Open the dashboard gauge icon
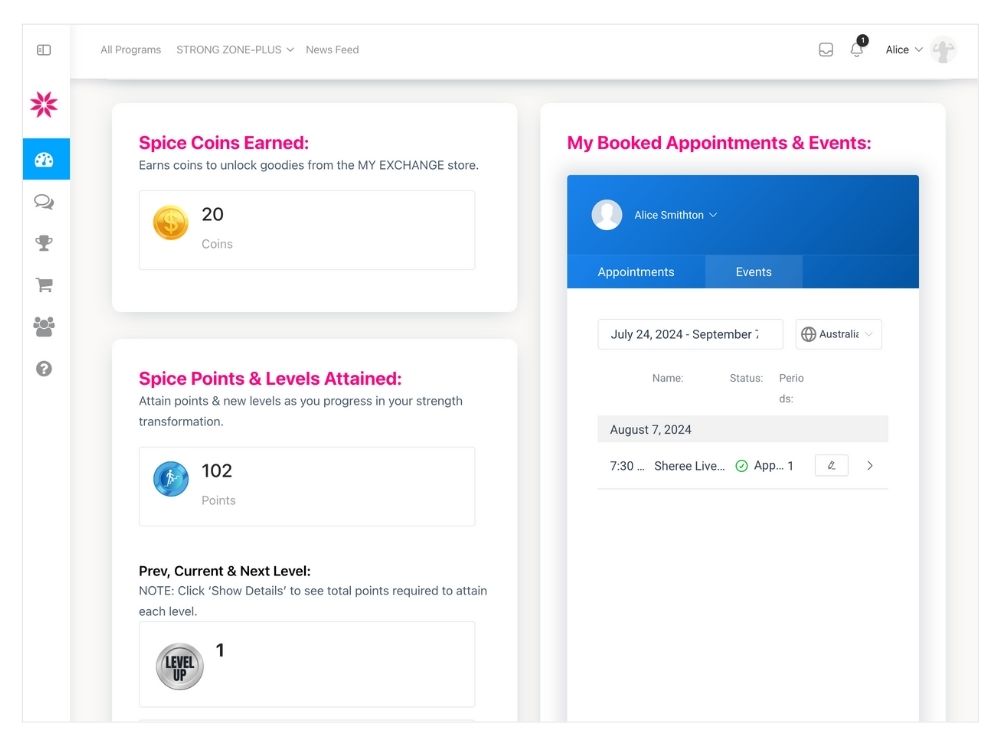The image size is (1000, 750). coord(45,160)
